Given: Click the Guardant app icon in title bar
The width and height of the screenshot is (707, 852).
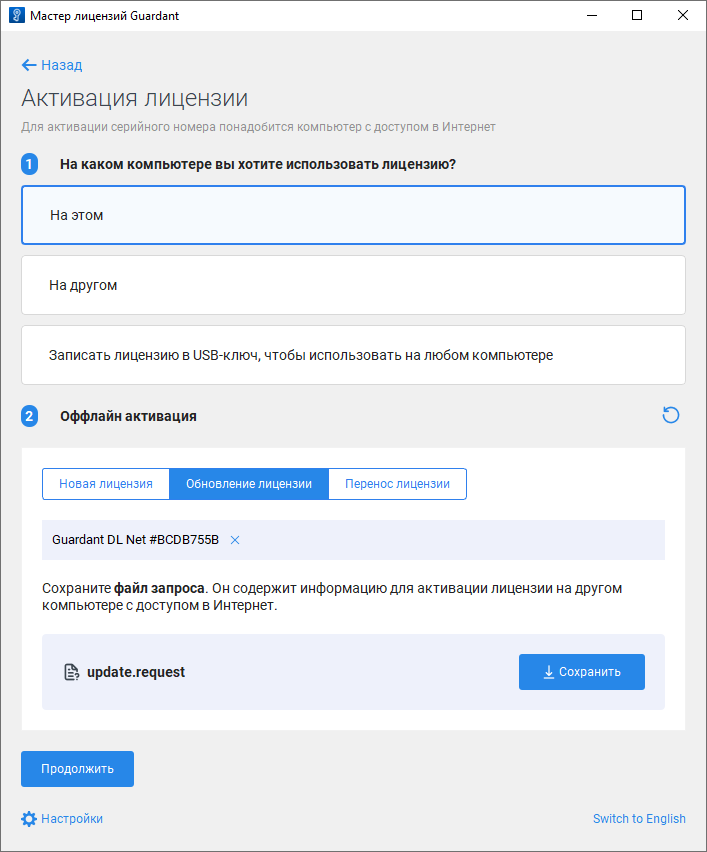Looking at the screenshot, I should (x=16, y=16).
